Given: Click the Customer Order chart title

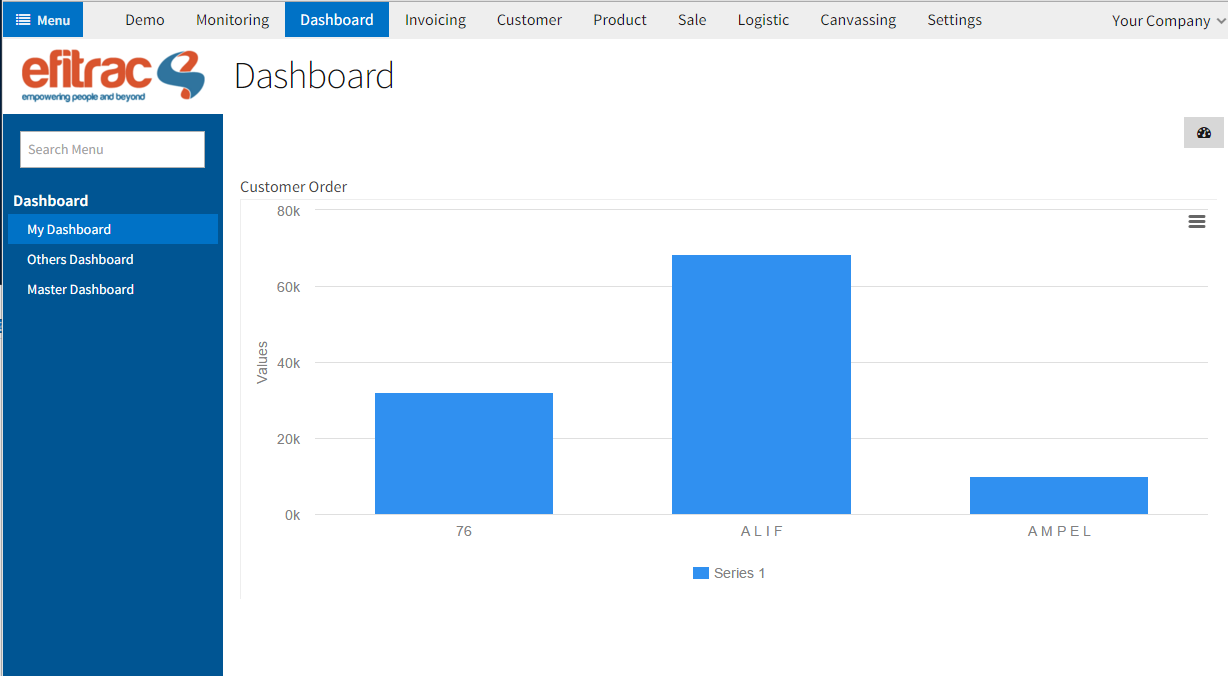Looking at the screenshot, I should tap(294, 187).
